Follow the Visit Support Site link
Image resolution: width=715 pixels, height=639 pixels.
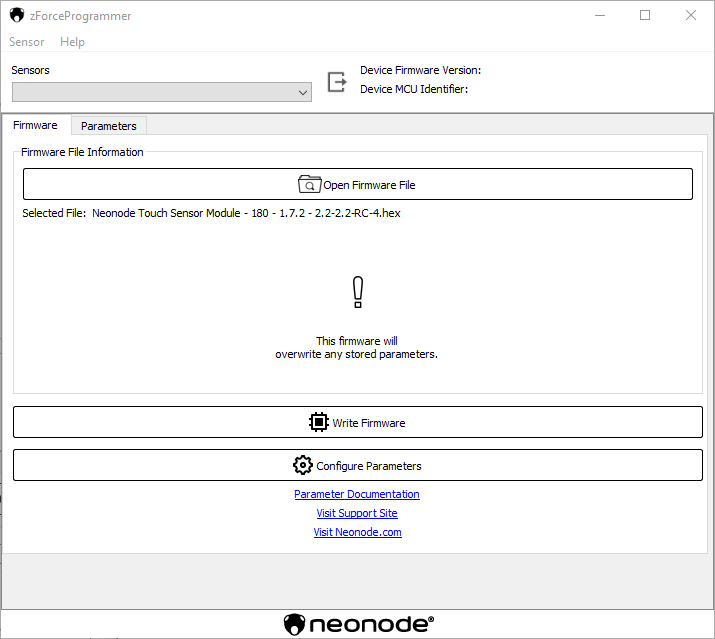(357, 513)
